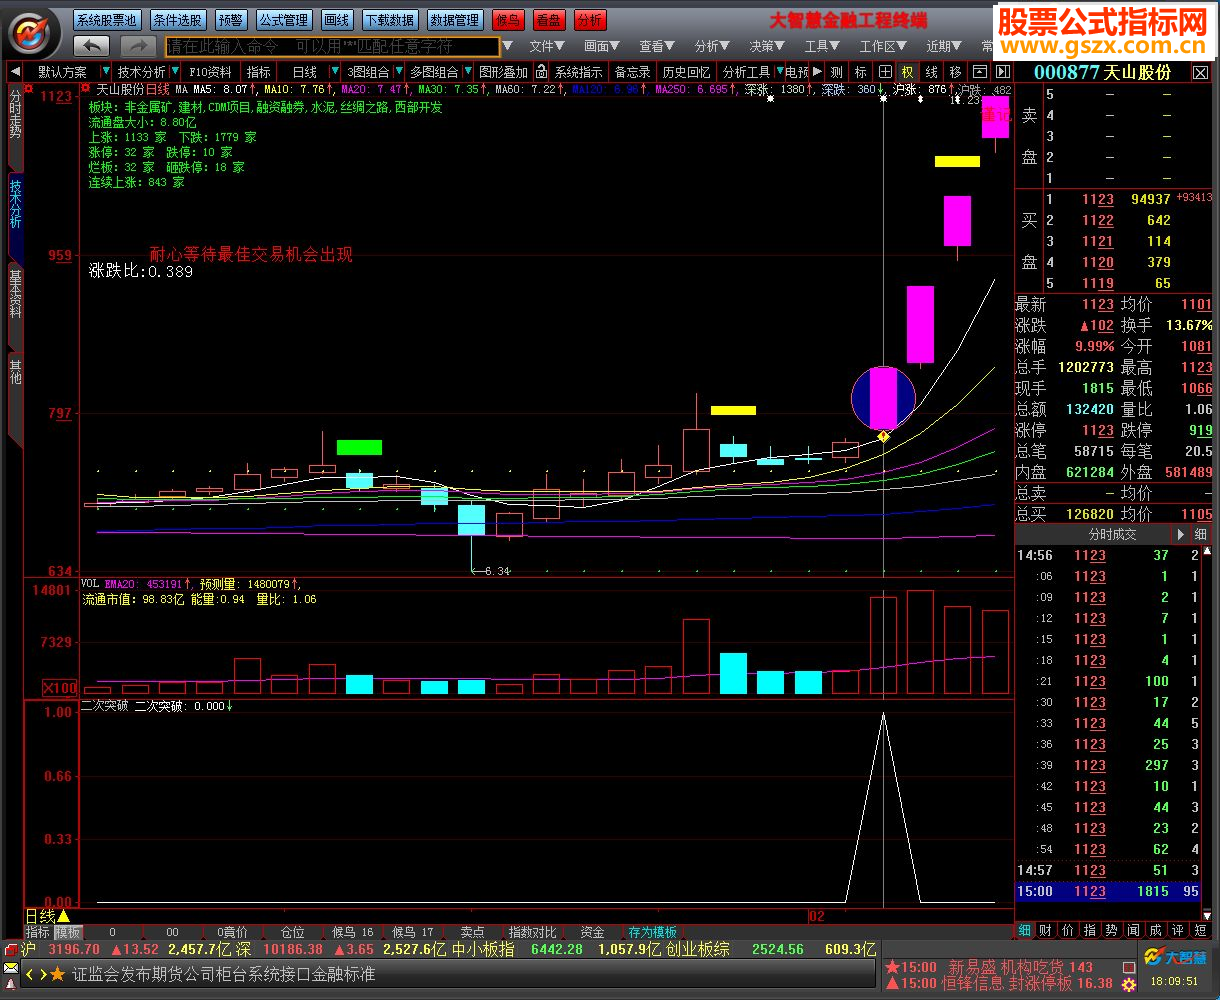Click the 移 toolbar icon

(955, 72)
